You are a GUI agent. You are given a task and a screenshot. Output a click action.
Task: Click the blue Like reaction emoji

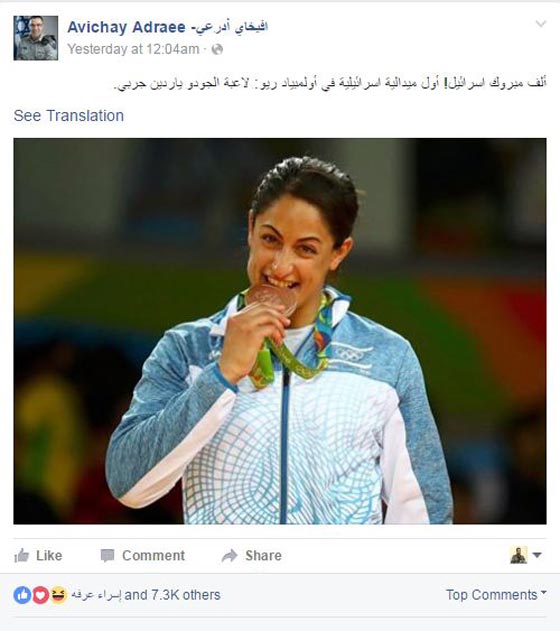(22, 595)
